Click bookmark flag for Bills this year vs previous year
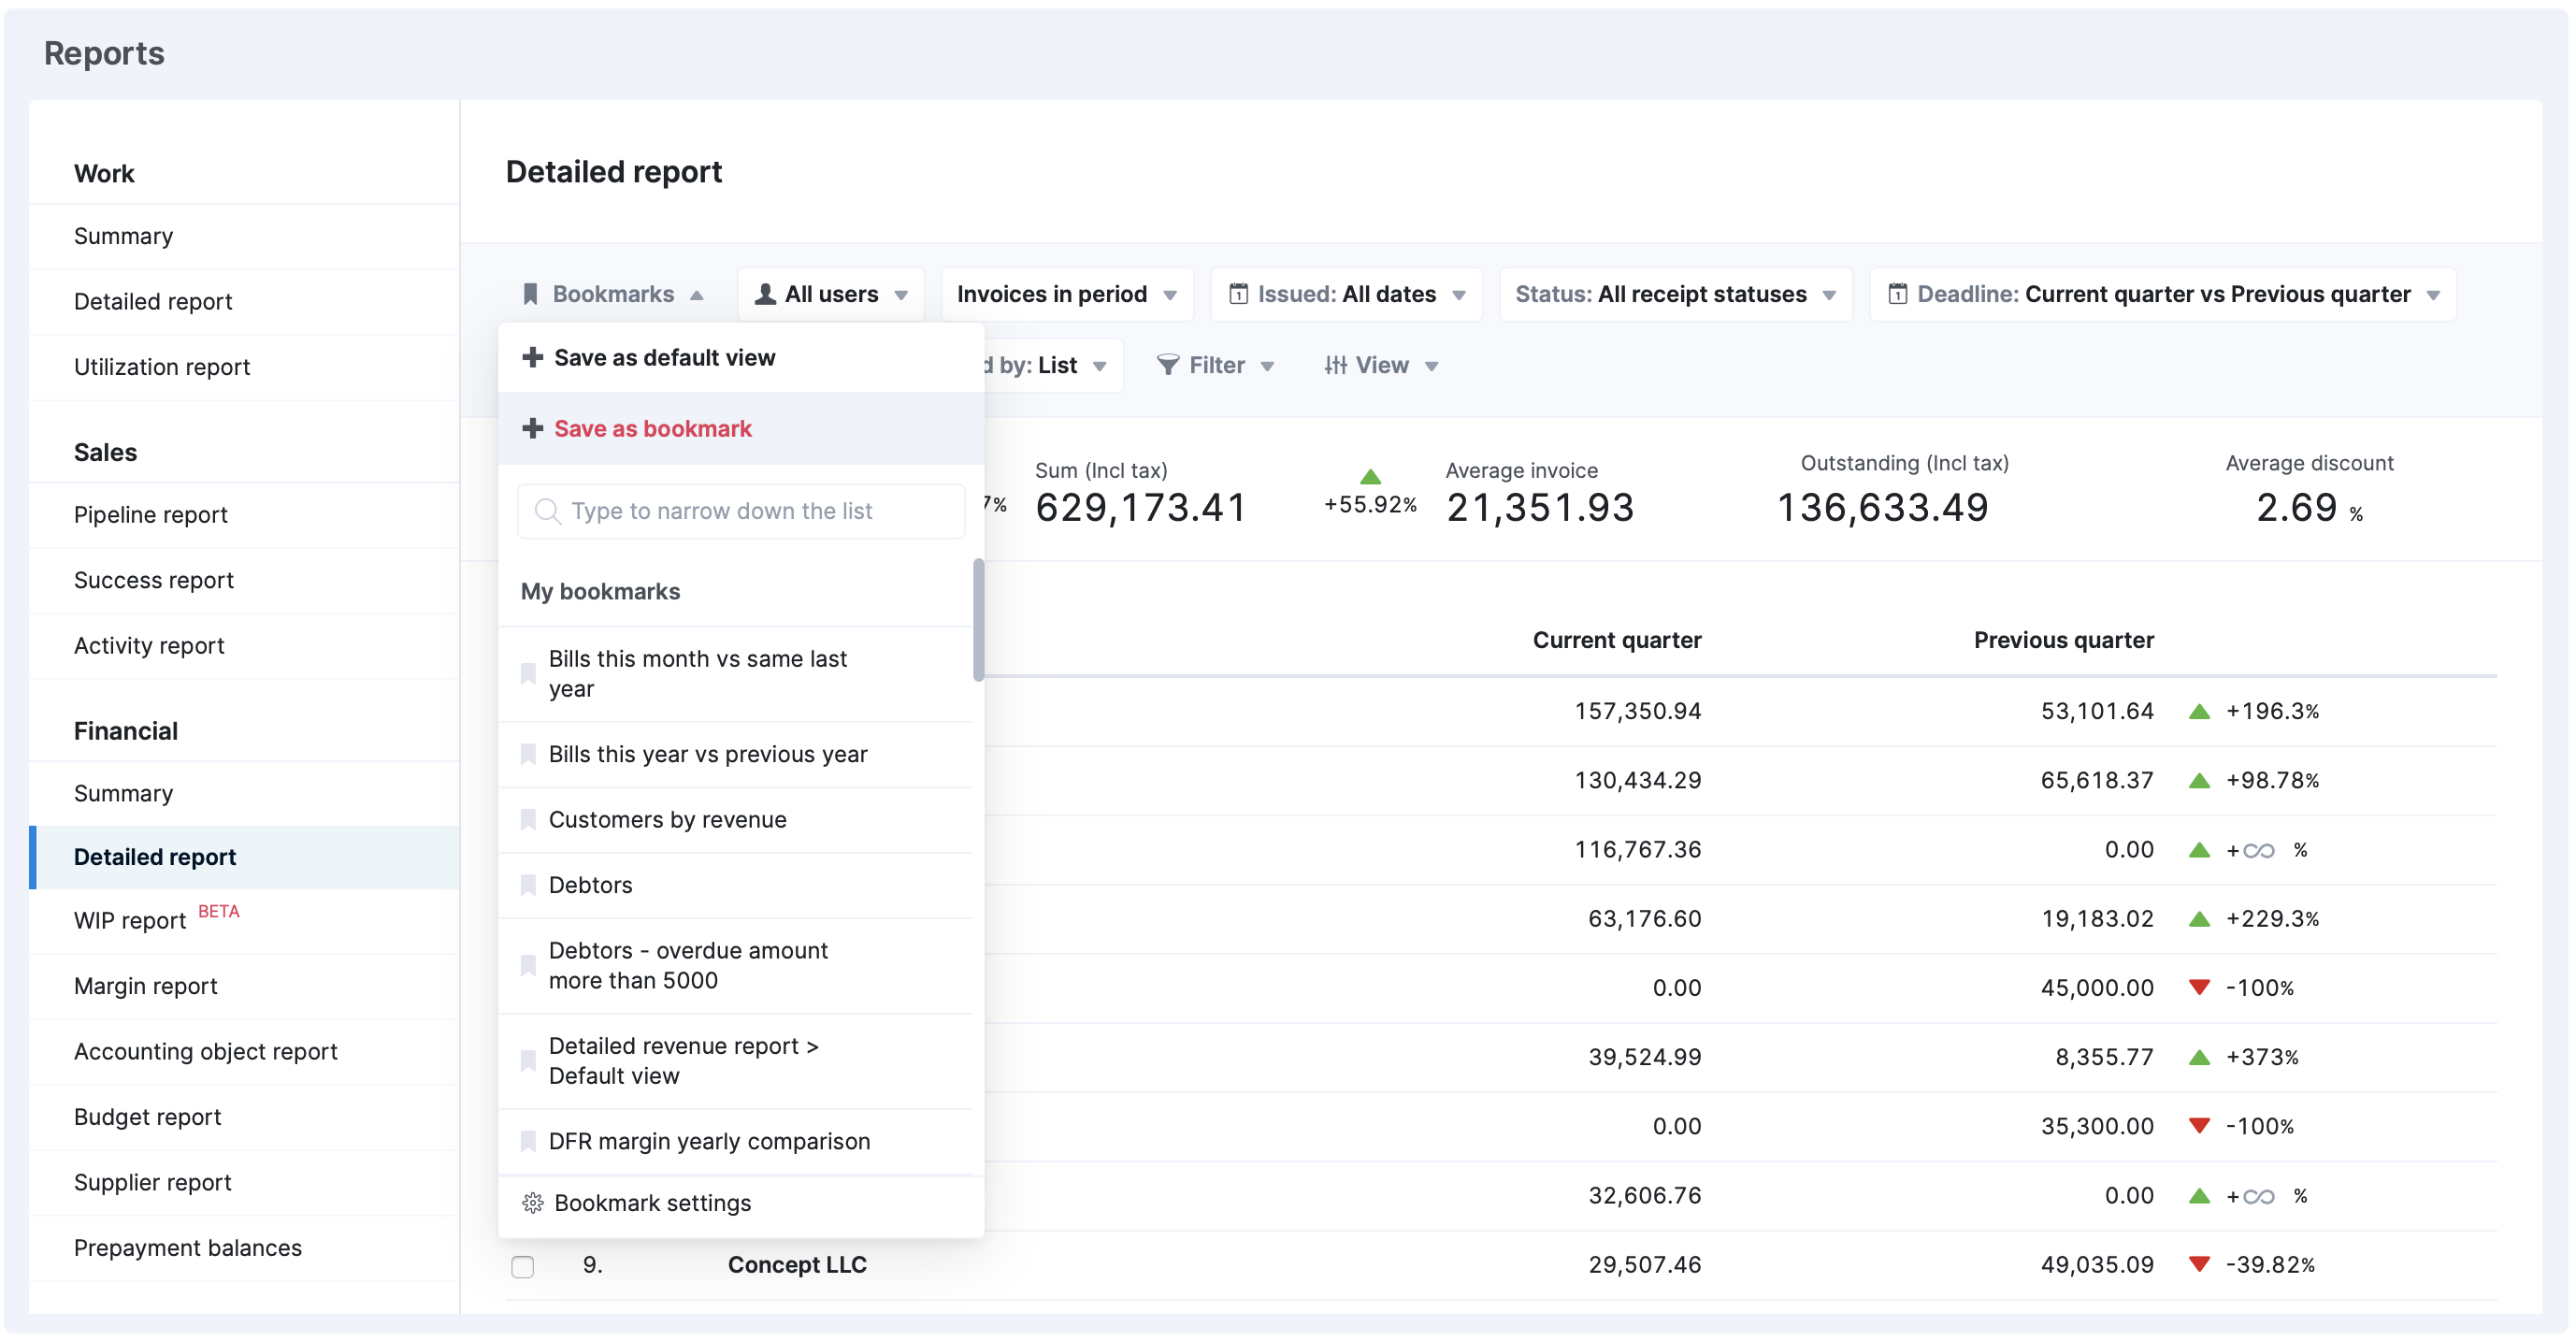 pos(528,754)
